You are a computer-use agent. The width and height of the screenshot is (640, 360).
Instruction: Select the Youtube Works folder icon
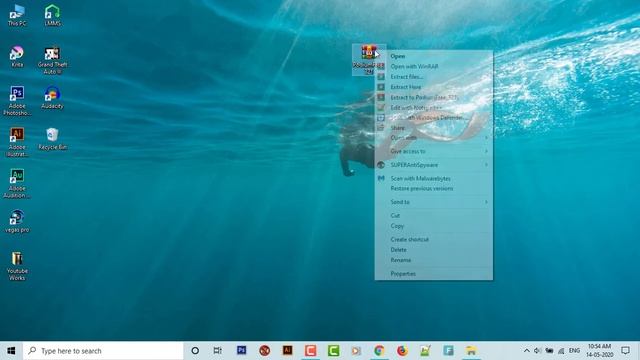17,266
